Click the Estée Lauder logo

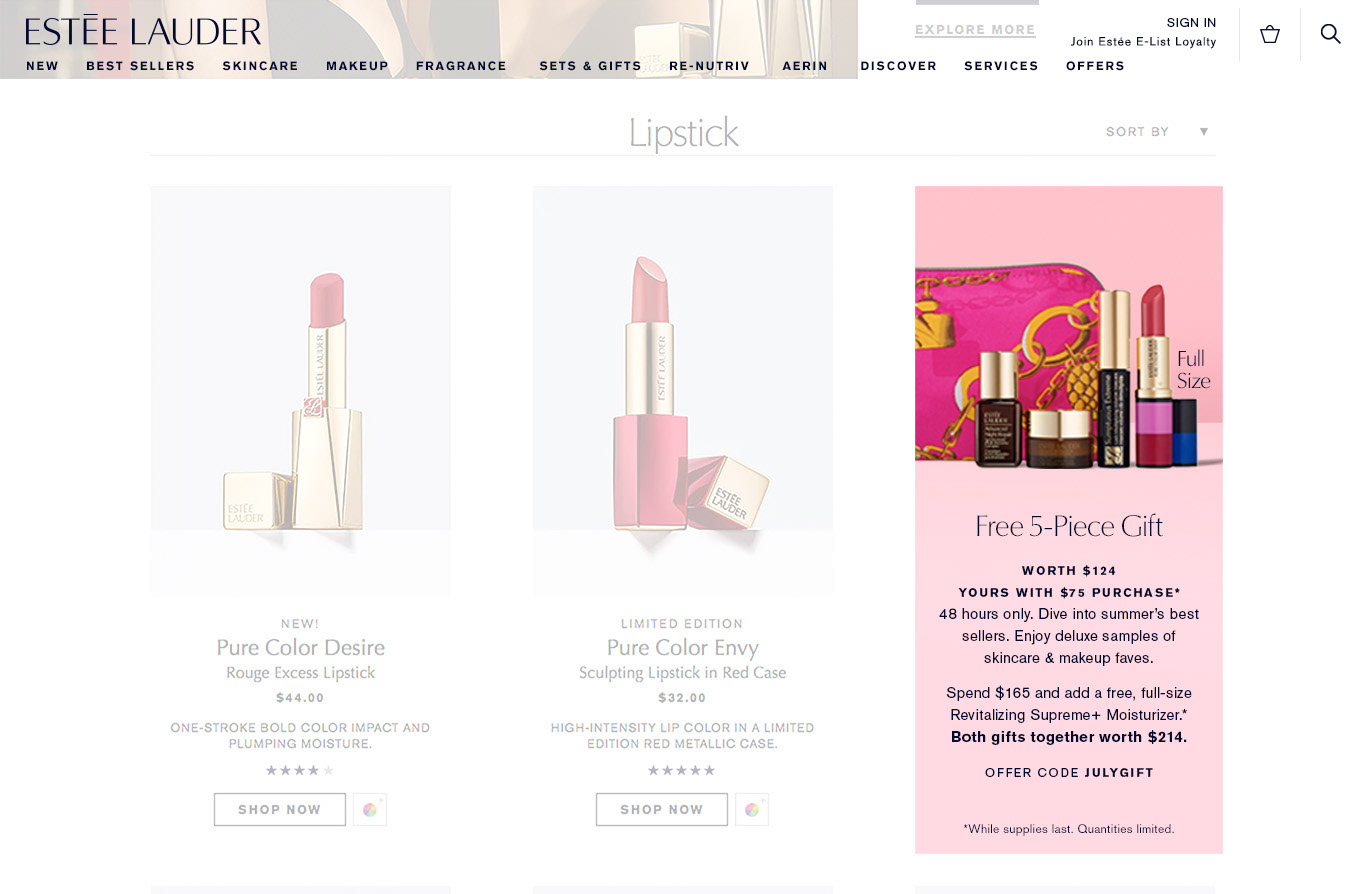tap(143, 31)
